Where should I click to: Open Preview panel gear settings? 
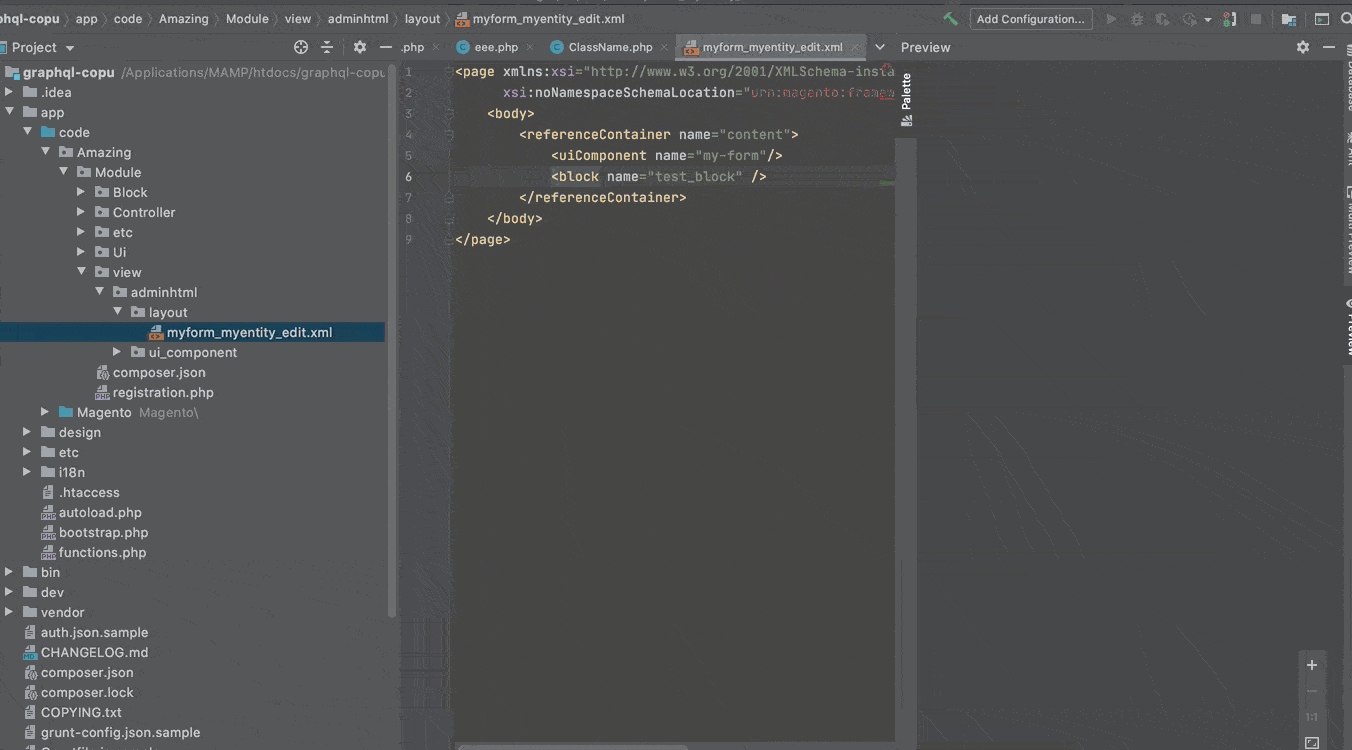click(1302, 47)
